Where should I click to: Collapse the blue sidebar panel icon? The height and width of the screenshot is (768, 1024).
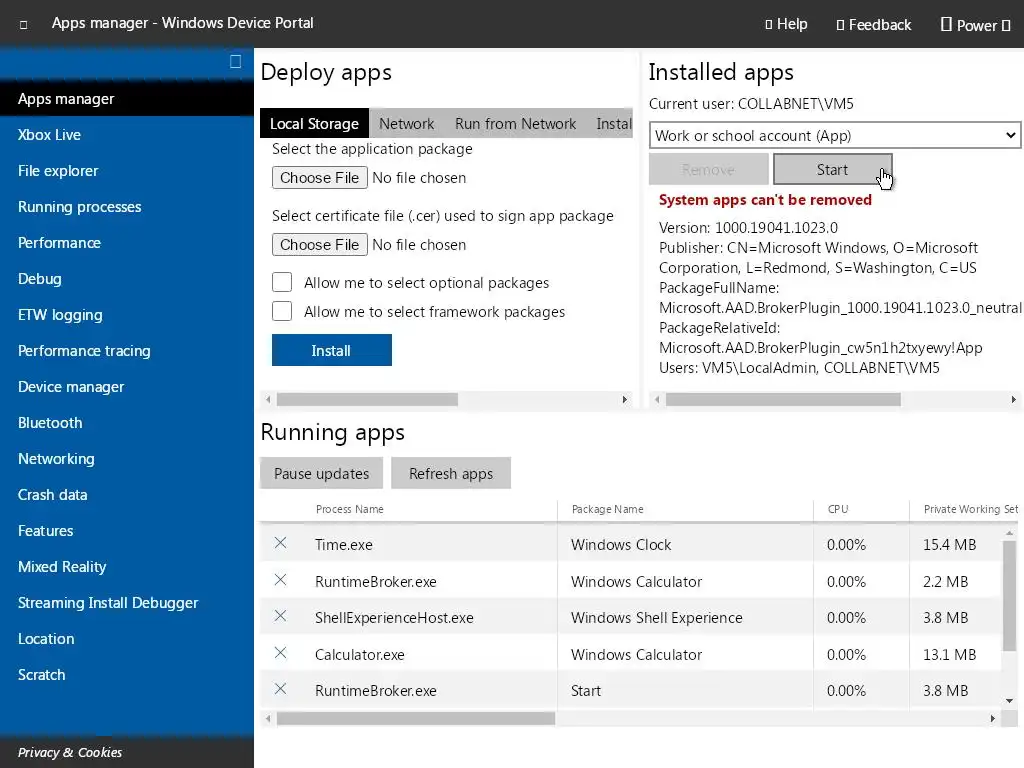(x=235, y=62)
